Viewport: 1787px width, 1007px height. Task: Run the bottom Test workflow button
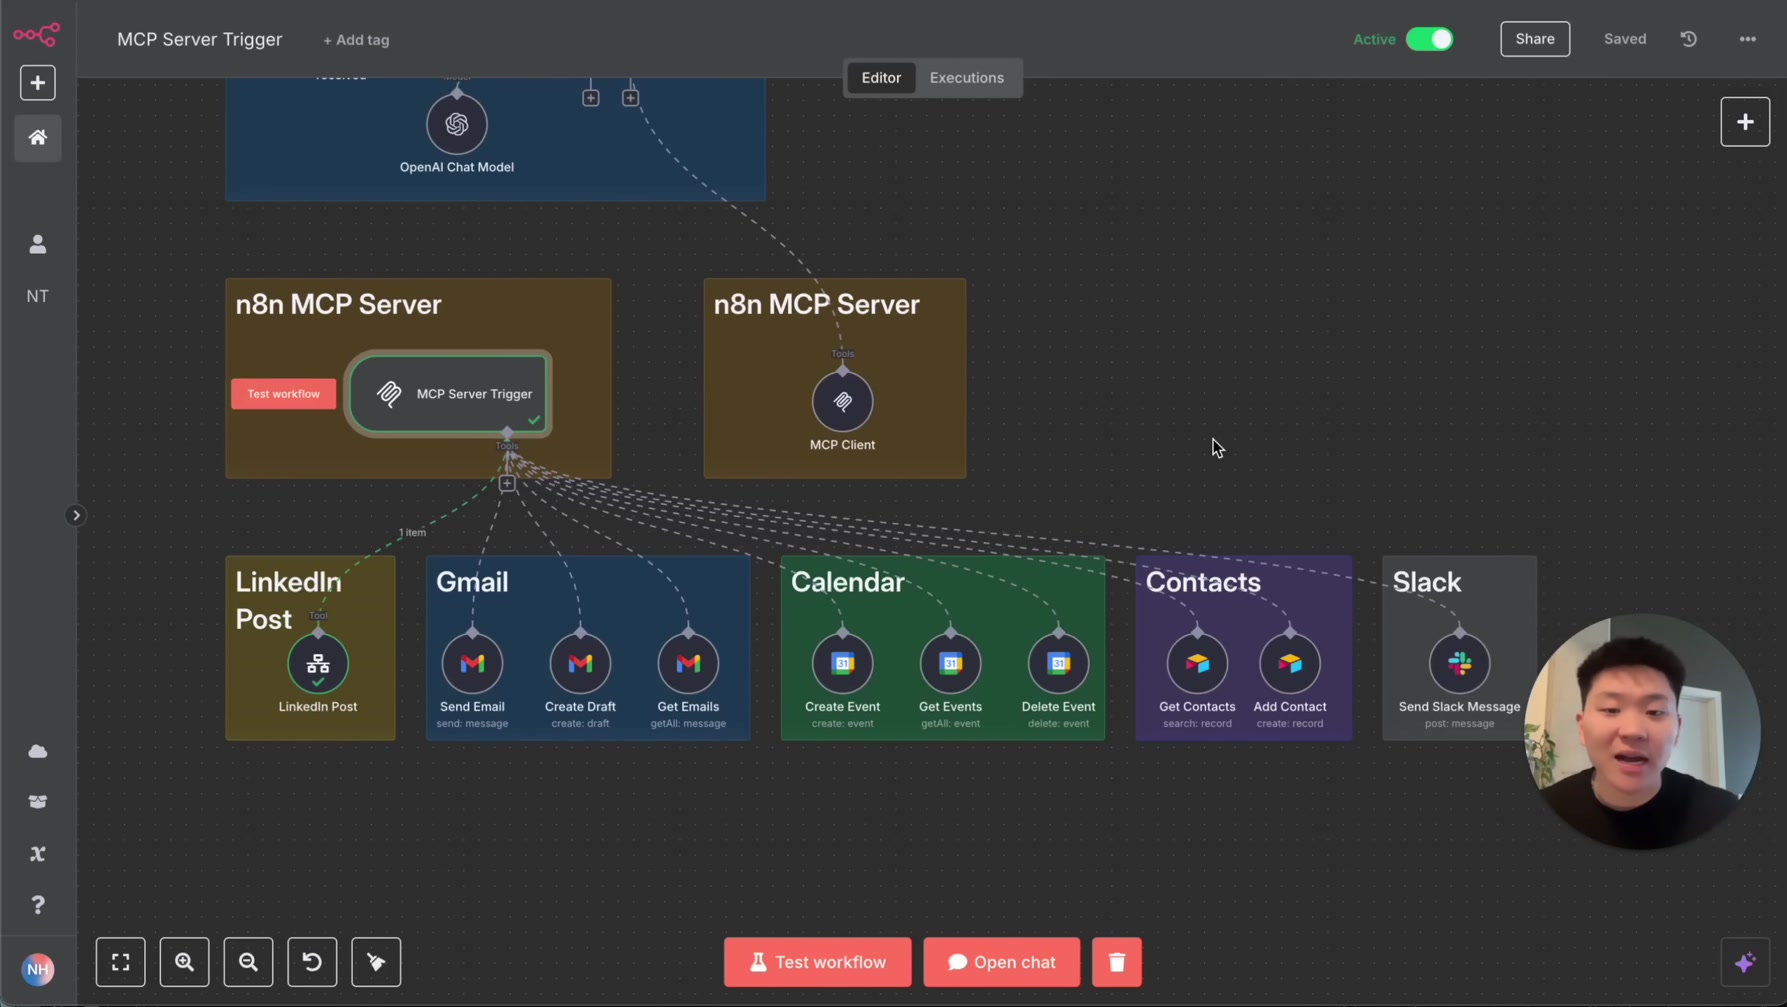pos(817,962)
